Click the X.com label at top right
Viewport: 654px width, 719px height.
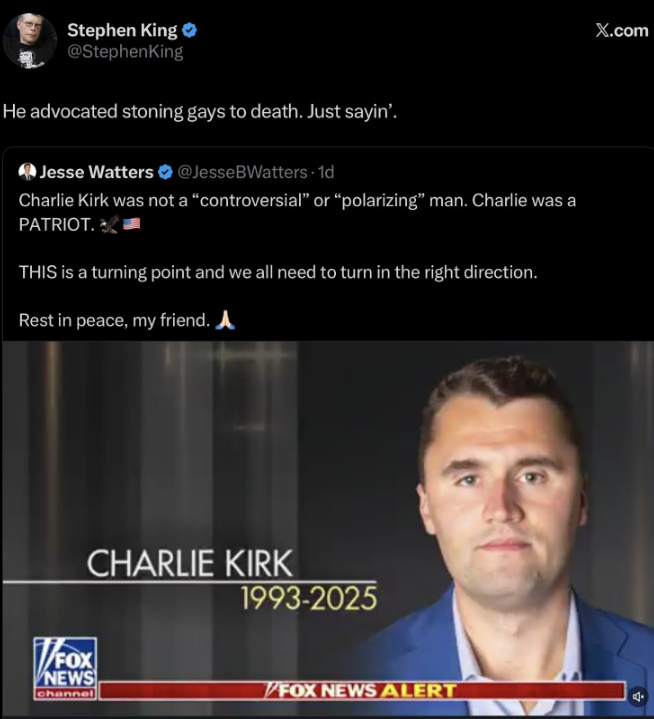tap(622, 31)
